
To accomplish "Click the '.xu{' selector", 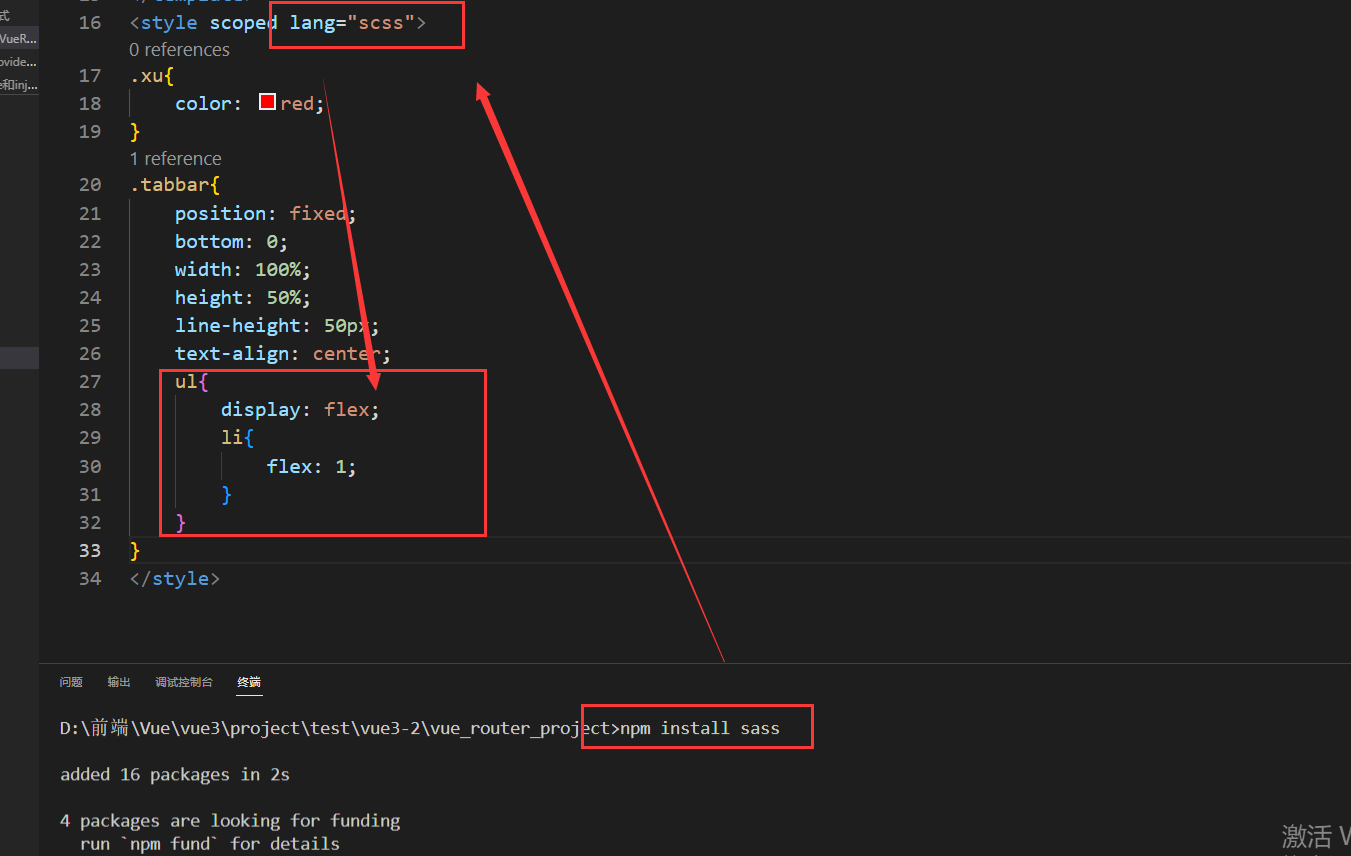I will [x=152, y=75].
